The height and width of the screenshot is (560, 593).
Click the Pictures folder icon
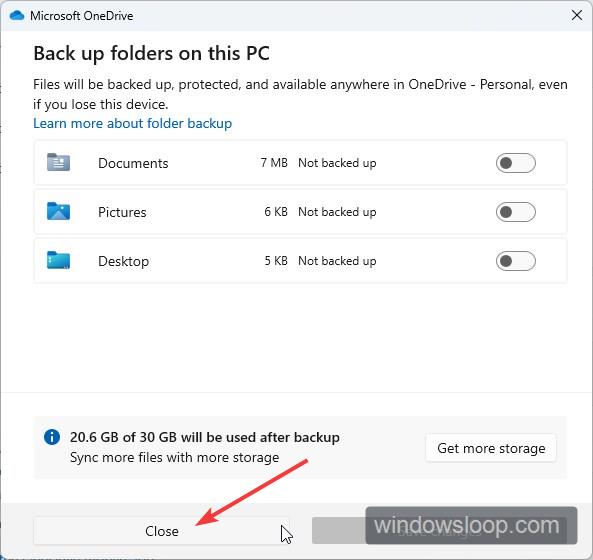coord(58,211)
